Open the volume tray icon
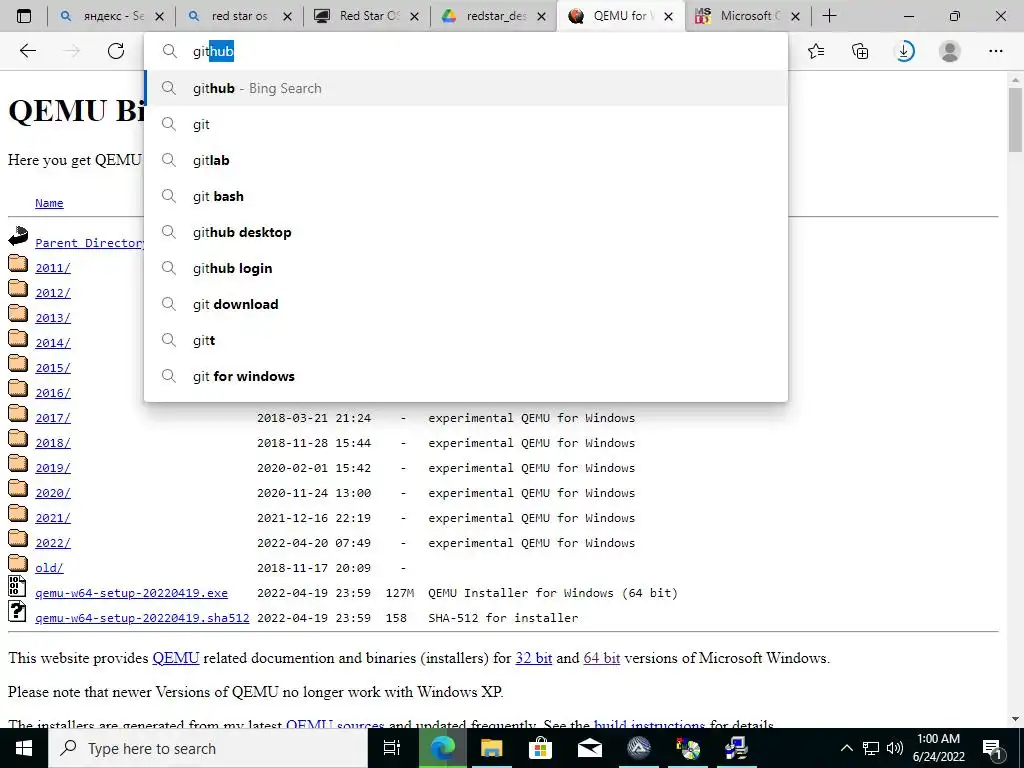This screenshot has width=1024, height=768. click(895, 748)
